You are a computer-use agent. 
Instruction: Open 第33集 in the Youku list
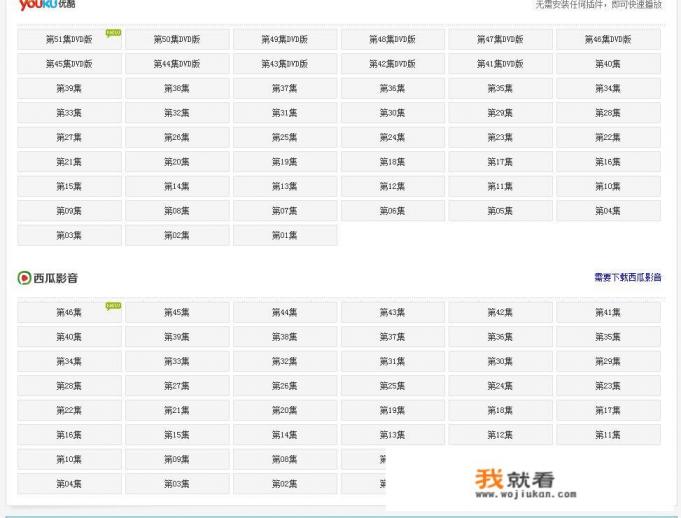click(69, 113)
